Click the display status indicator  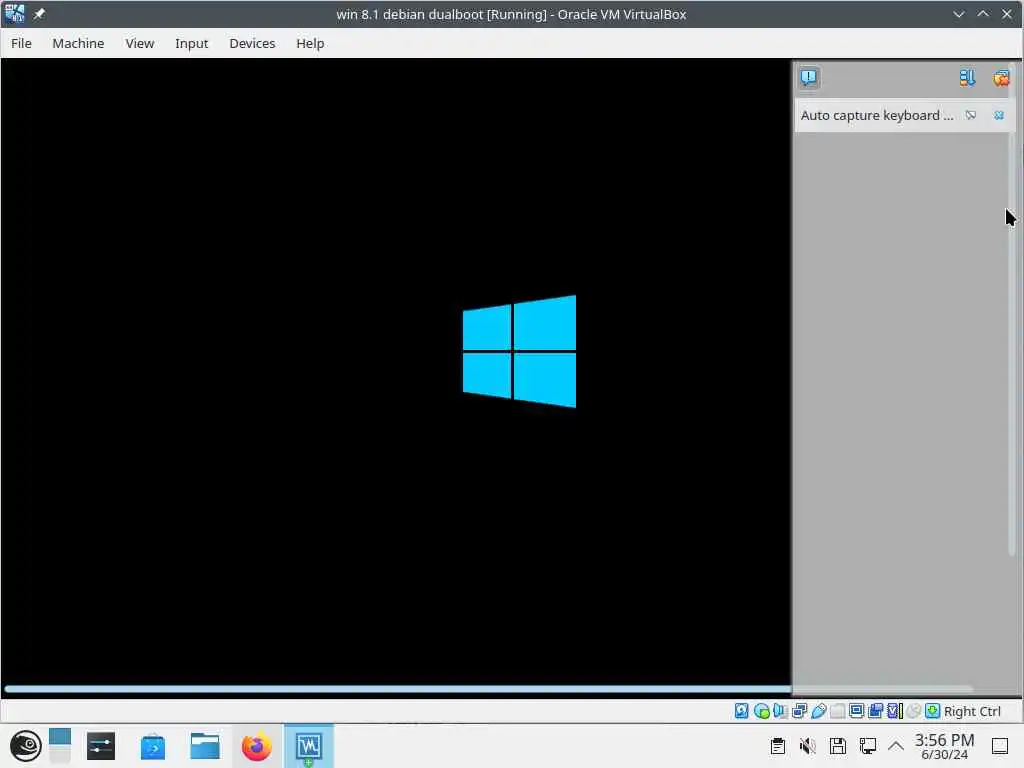[x=856, y=711]
